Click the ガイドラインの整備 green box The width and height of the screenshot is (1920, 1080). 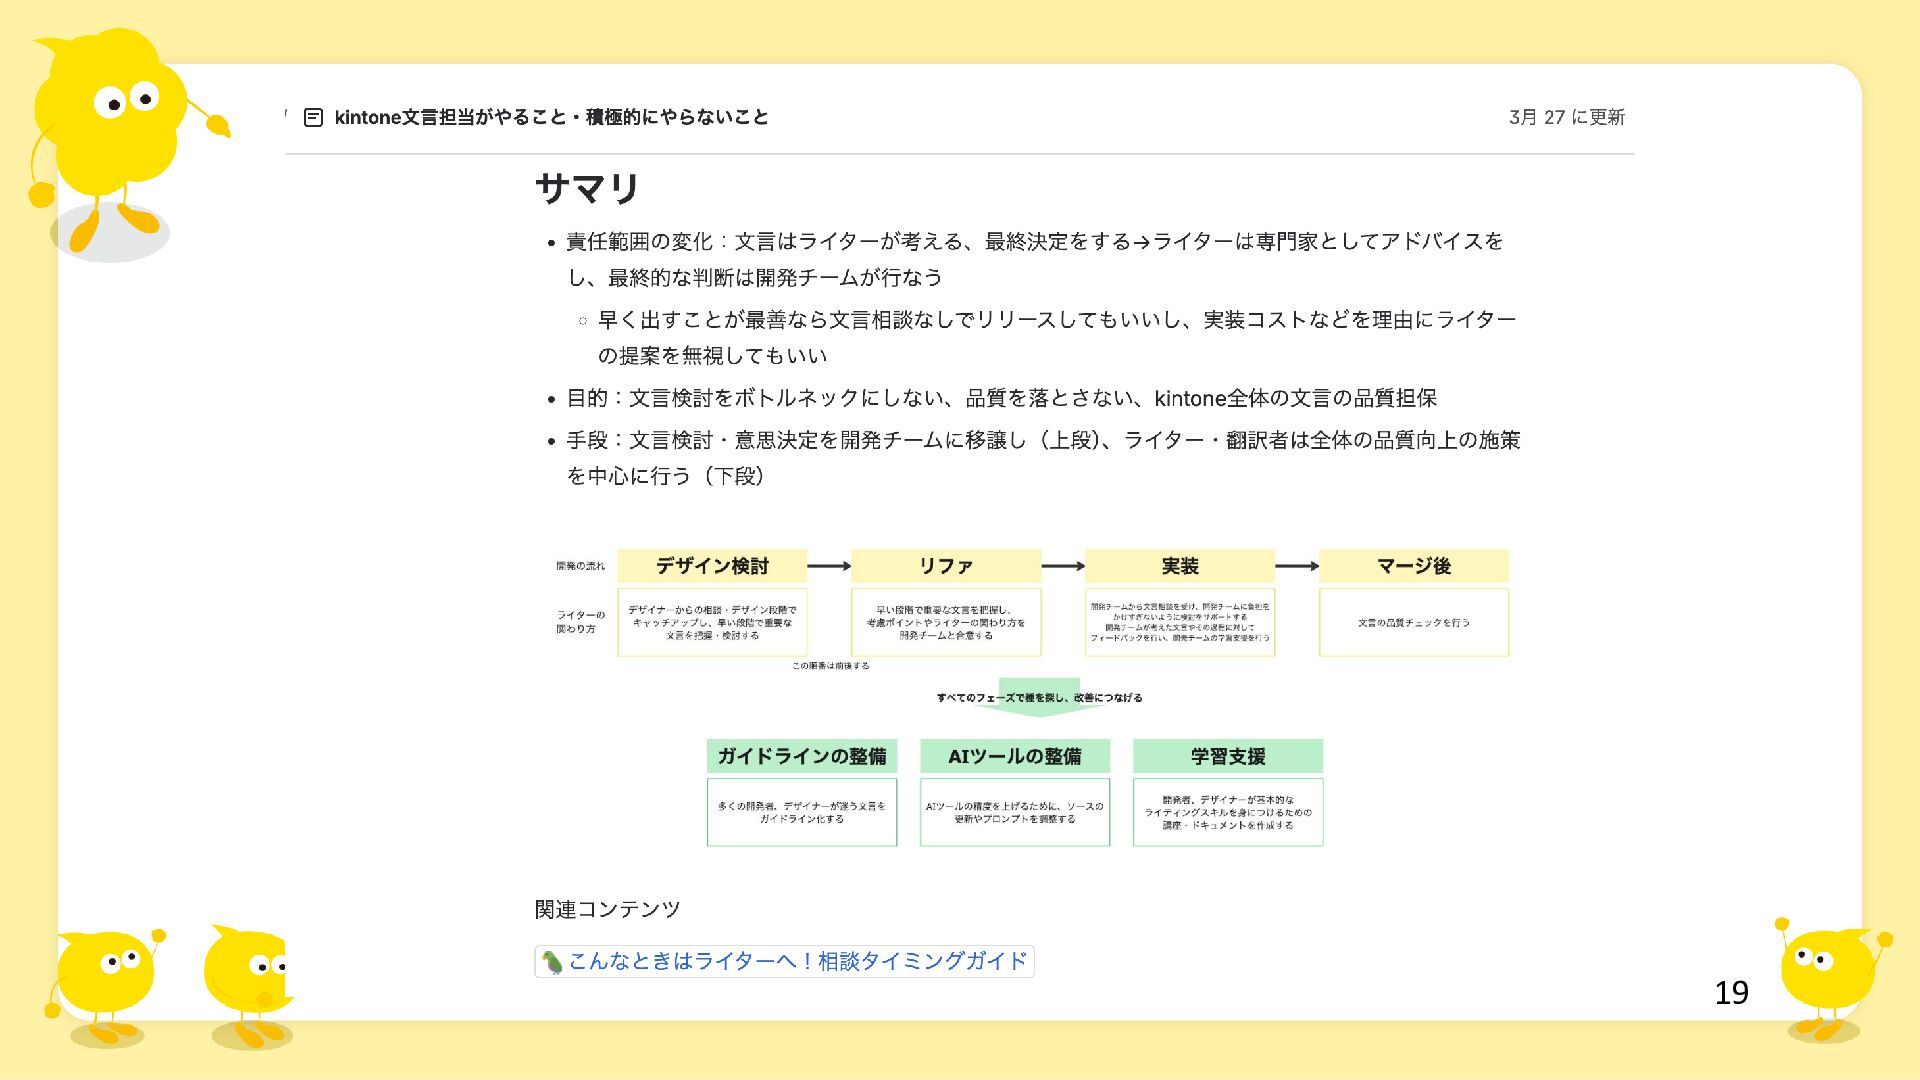click(x=801, y=756)
